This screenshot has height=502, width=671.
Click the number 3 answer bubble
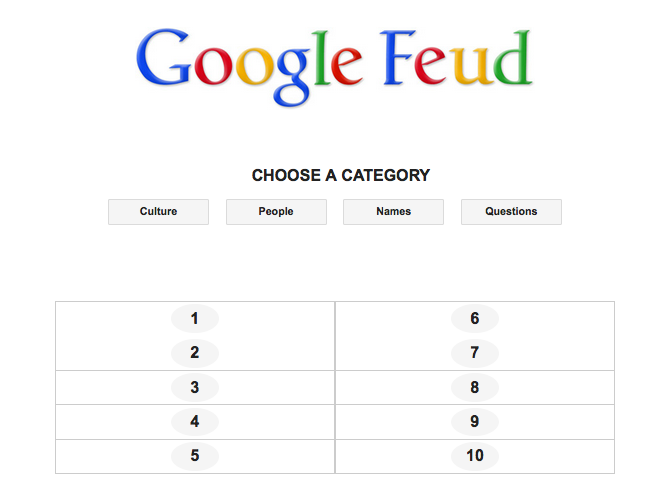pos(195,388)
